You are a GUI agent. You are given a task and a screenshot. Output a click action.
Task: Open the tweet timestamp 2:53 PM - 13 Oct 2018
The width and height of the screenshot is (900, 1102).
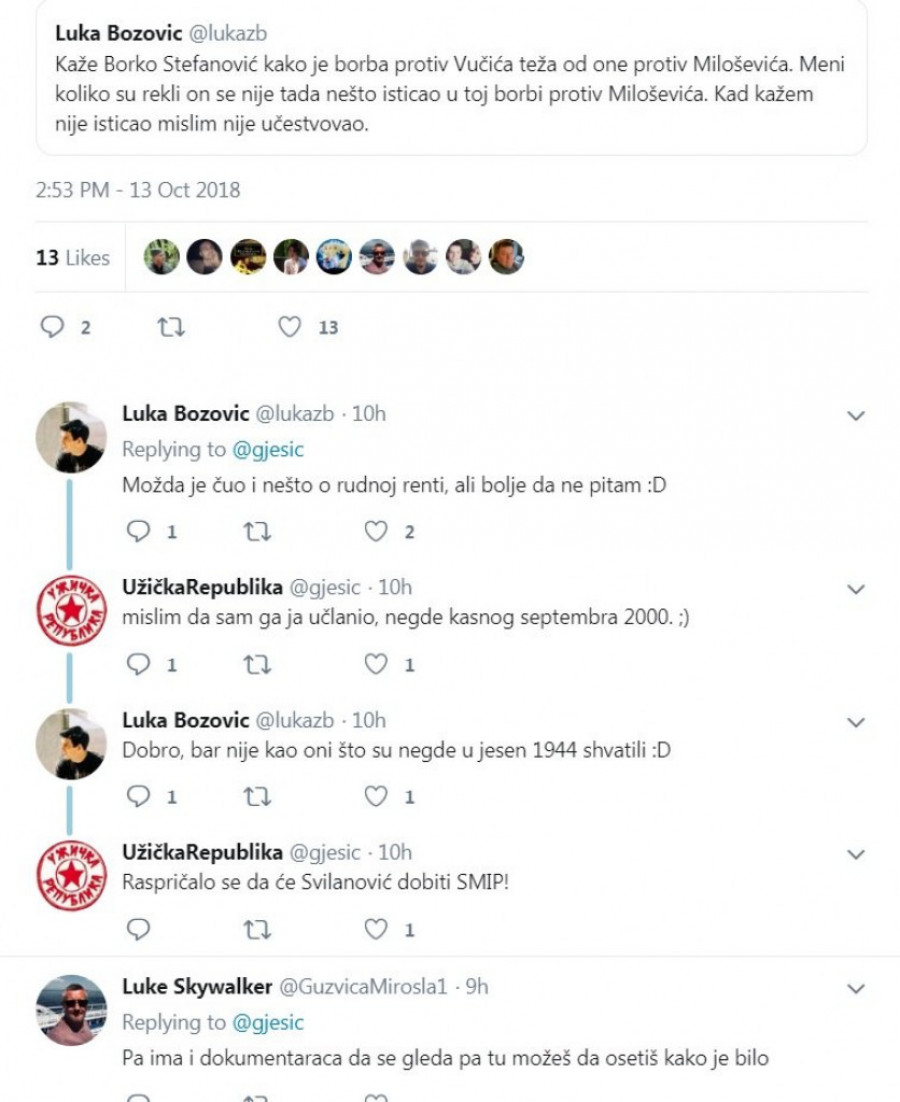pos(138,190)
